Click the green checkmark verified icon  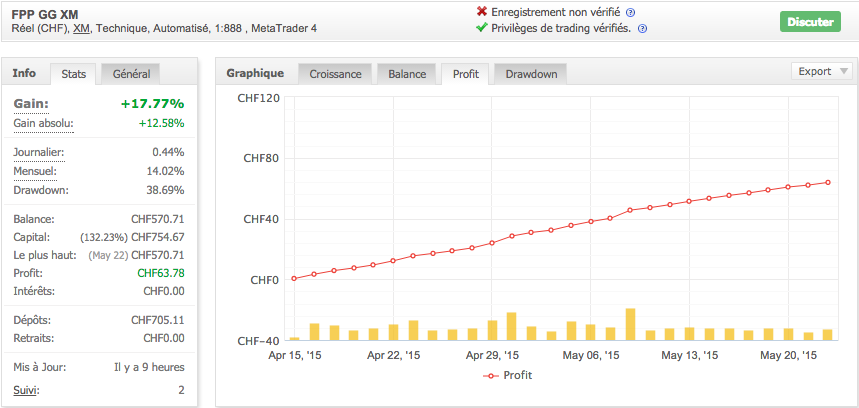click(x=483, y=28)
